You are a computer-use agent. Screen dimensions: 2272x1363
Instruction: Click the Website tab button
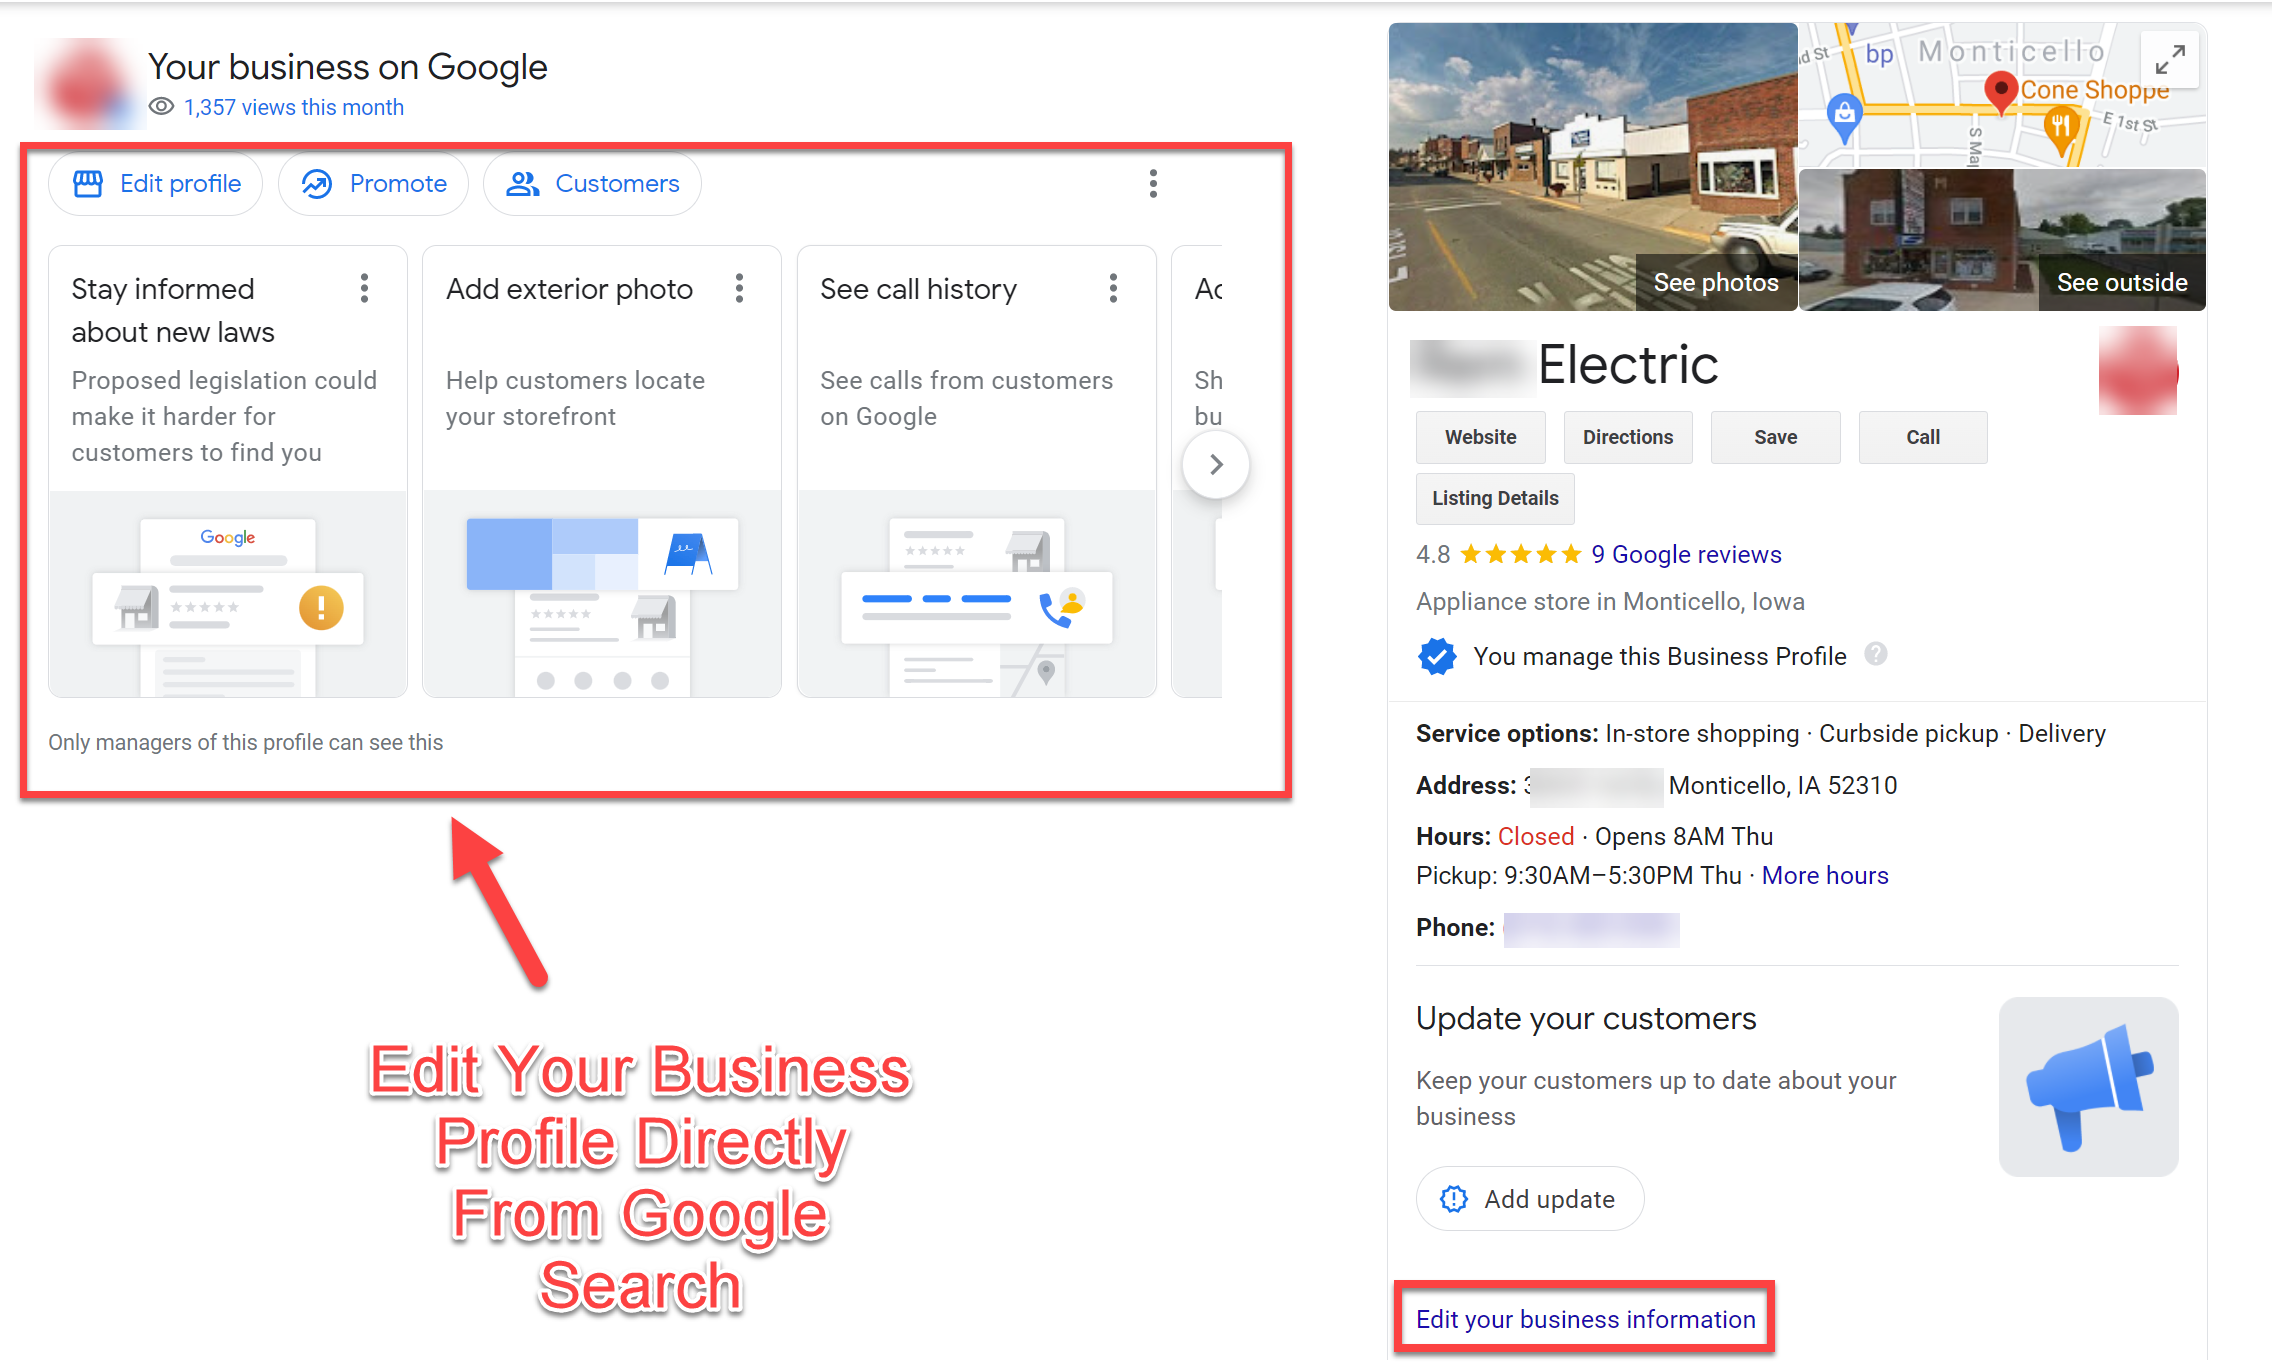1479,436
